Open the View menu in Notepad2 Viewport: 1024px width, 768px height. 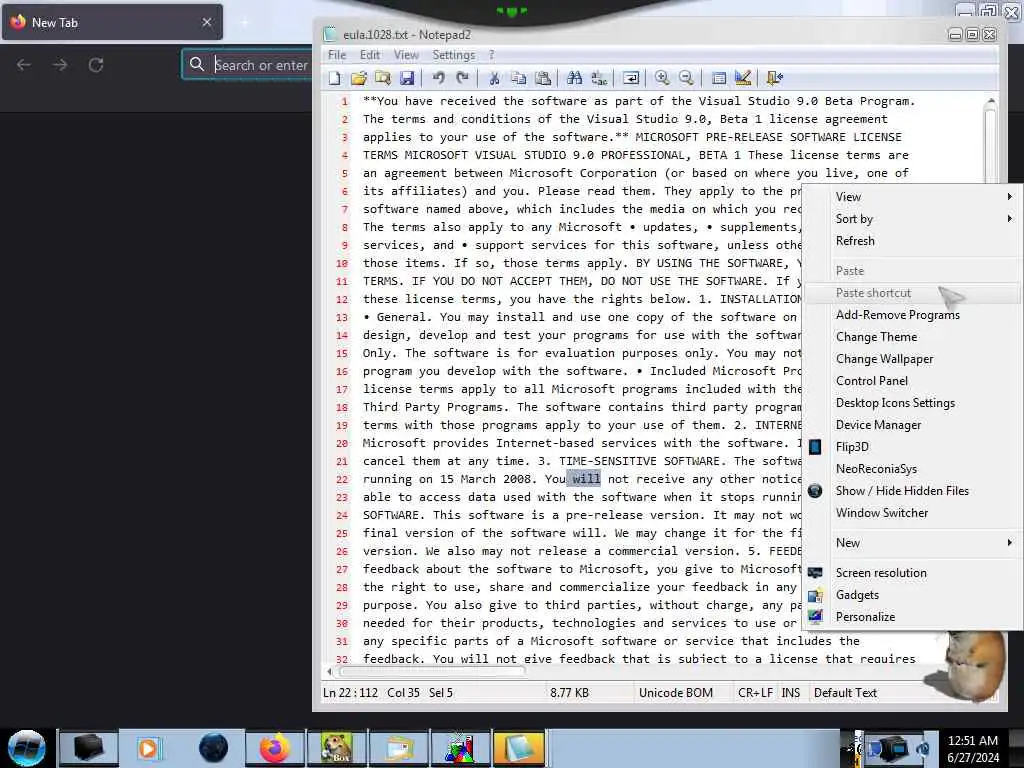pyautogui.click(x=406, y=55)
